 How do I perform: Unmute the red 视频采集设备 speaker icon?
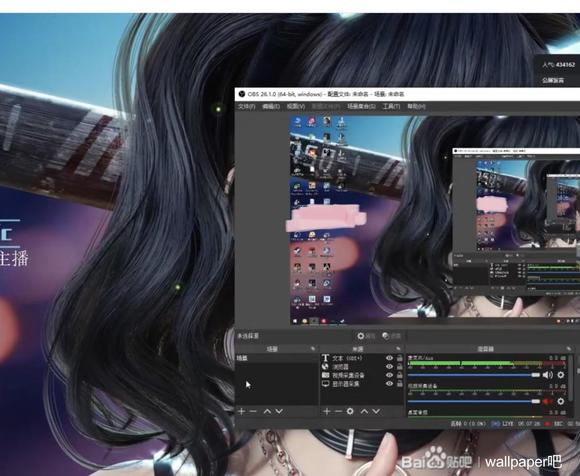click(547, 401)
